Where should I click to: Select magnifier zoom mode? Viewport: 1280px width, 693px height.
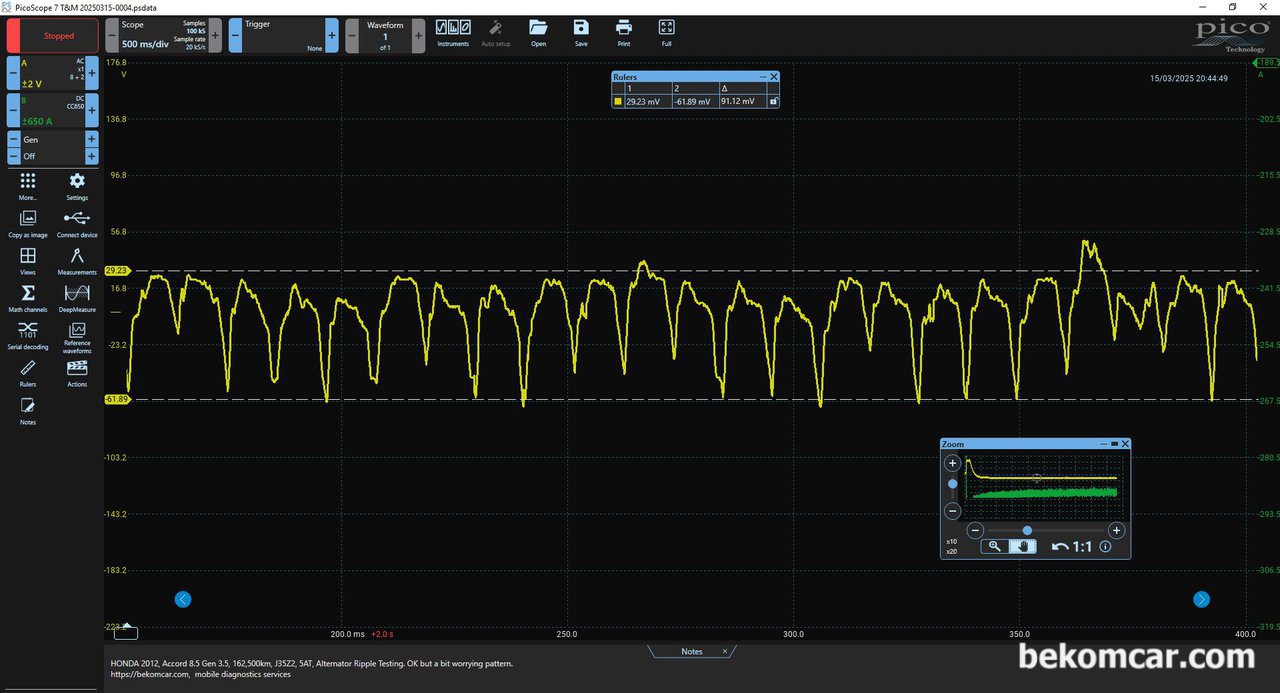(x=994, y=546)
